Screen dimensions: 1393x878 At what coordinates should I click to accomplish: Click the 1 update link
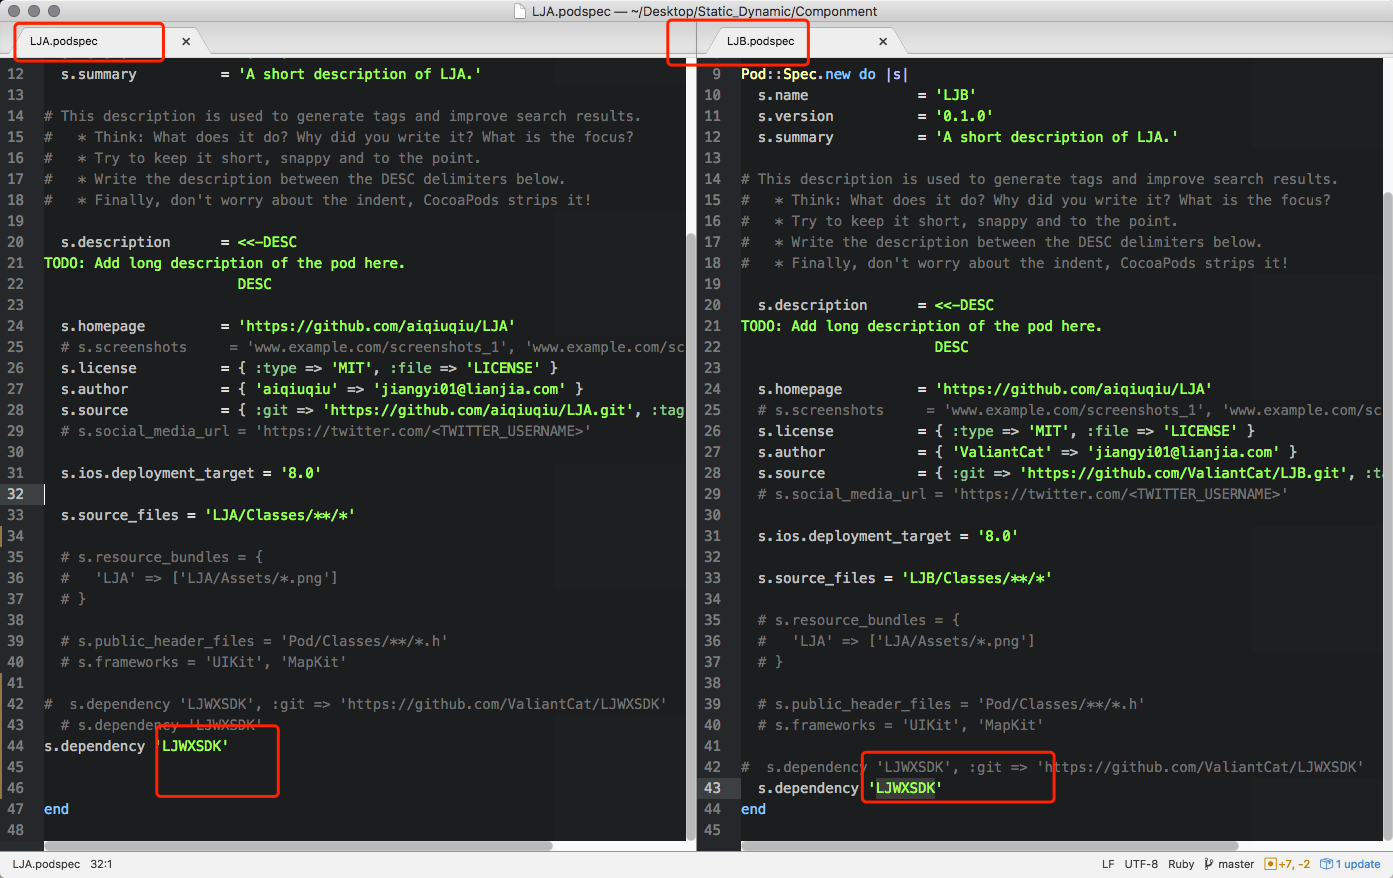(x=1358, y=864)
